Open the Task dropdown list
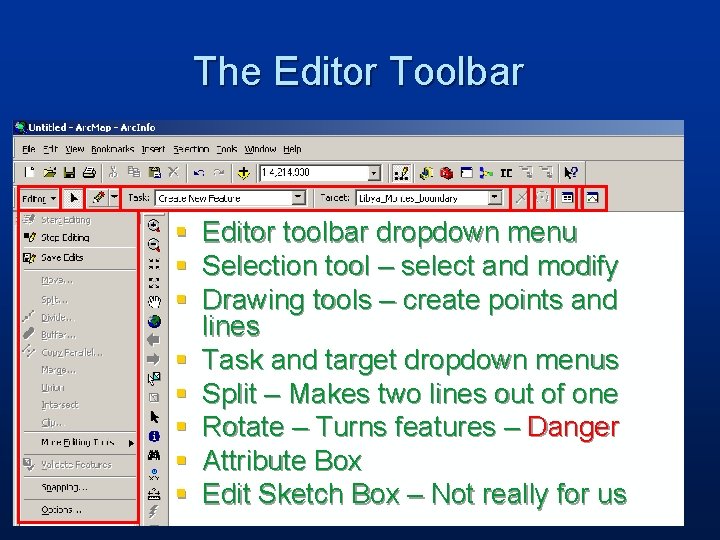Viewport: 720px width, 540px height. pos(298,197)
